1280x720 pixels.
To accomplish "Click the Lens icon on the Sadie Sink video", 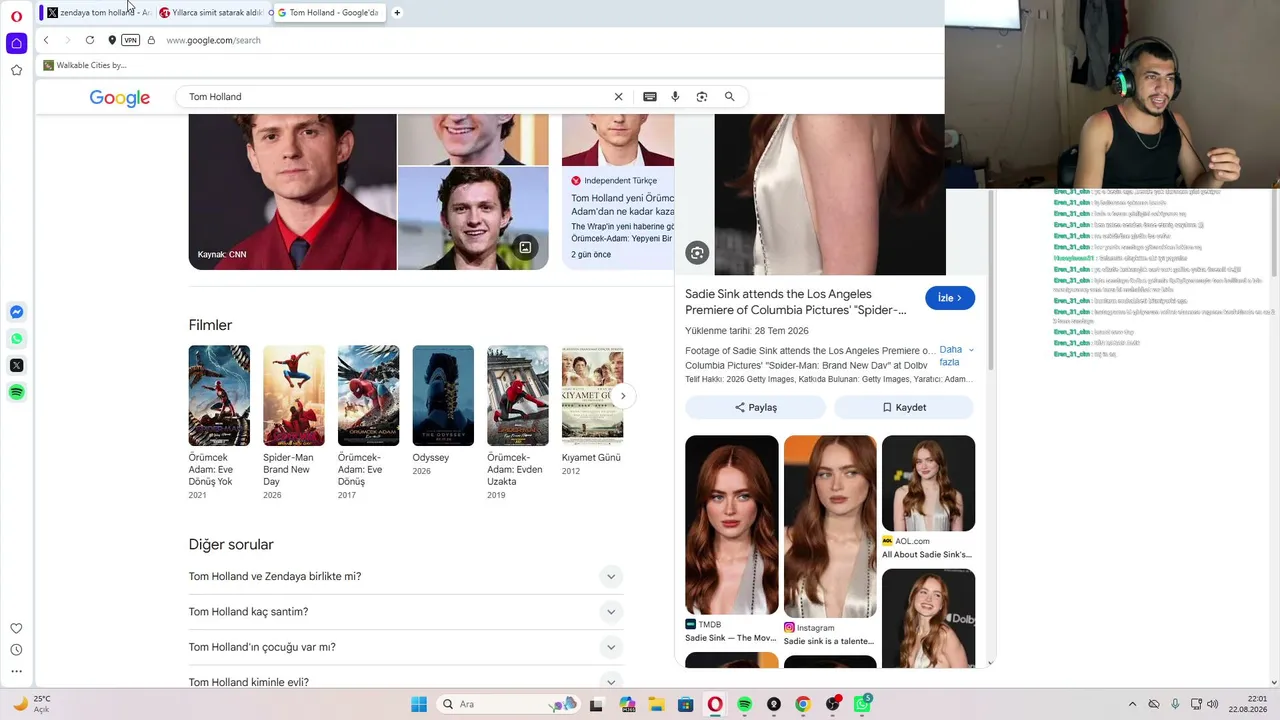I will [697, 253].
